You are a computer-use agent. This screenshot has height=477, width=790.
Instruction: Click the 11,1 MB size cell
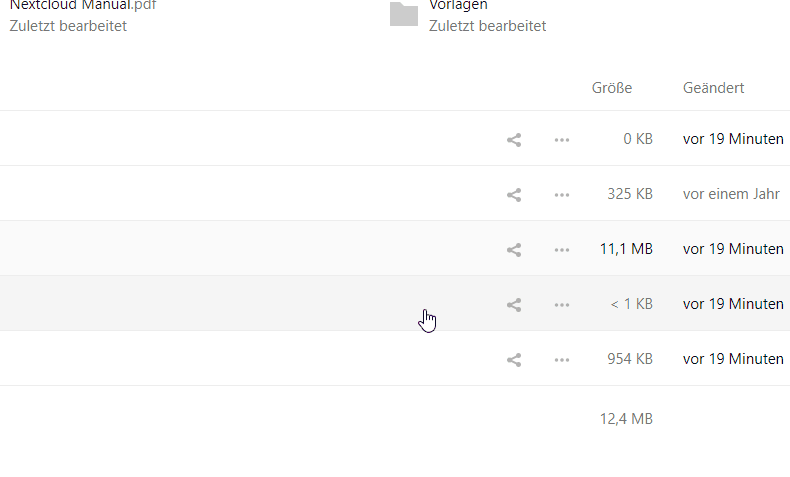(x=626, y=249)
